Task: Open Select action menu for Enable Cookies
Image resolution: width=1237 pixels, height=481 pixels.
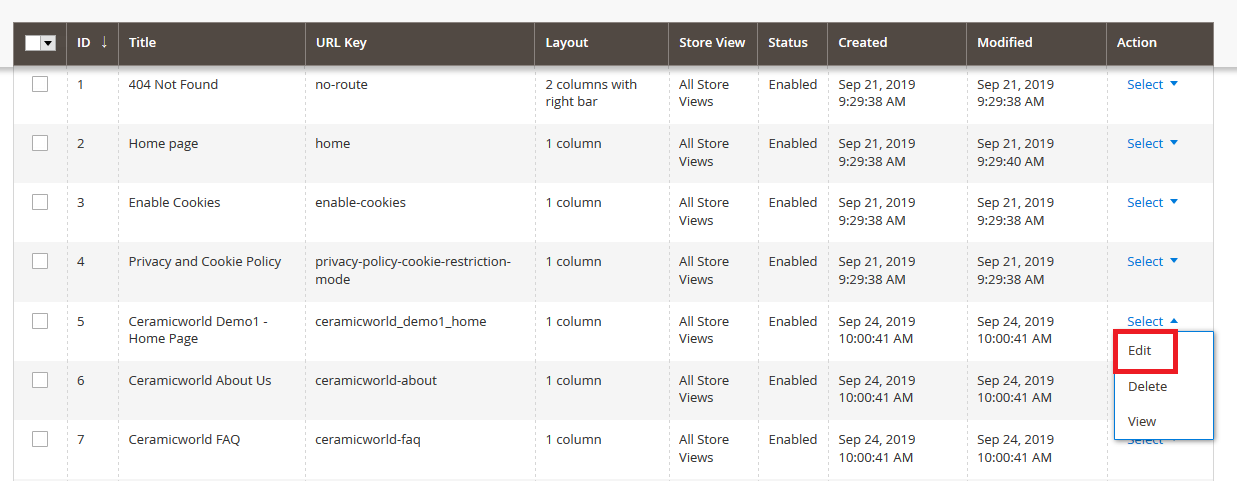Action: (1152, 203)
